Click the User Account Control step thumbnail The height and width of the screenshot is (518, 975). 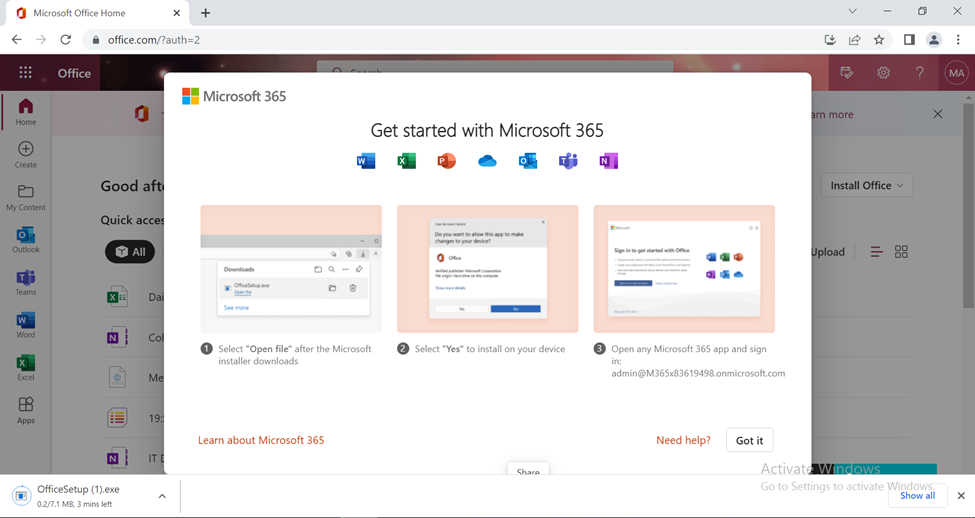[488, 269]
